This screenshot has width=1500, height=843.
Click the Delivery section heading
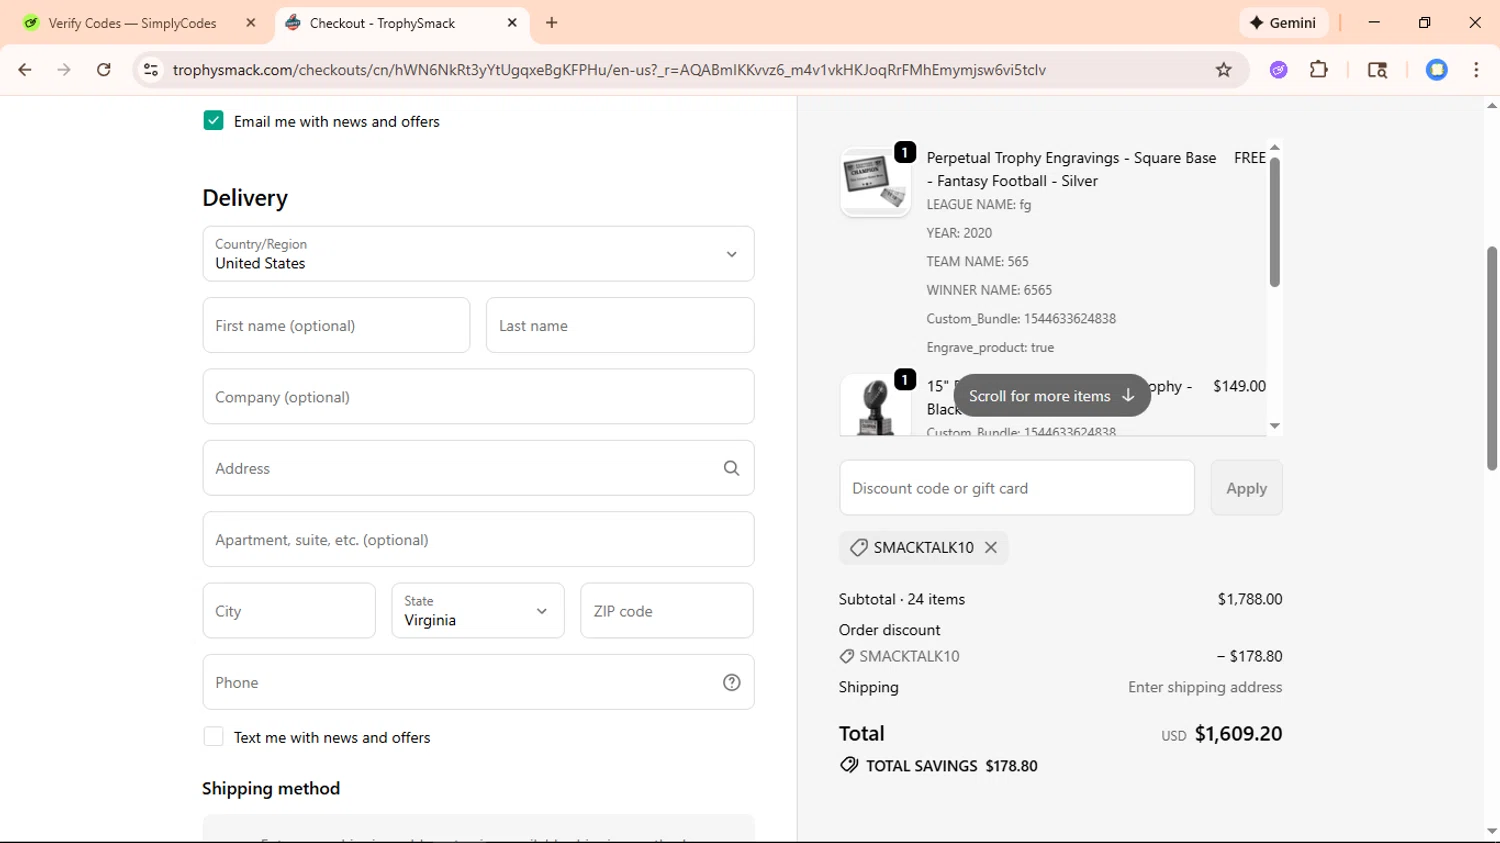pyautogui.click(x=245, y=198)
